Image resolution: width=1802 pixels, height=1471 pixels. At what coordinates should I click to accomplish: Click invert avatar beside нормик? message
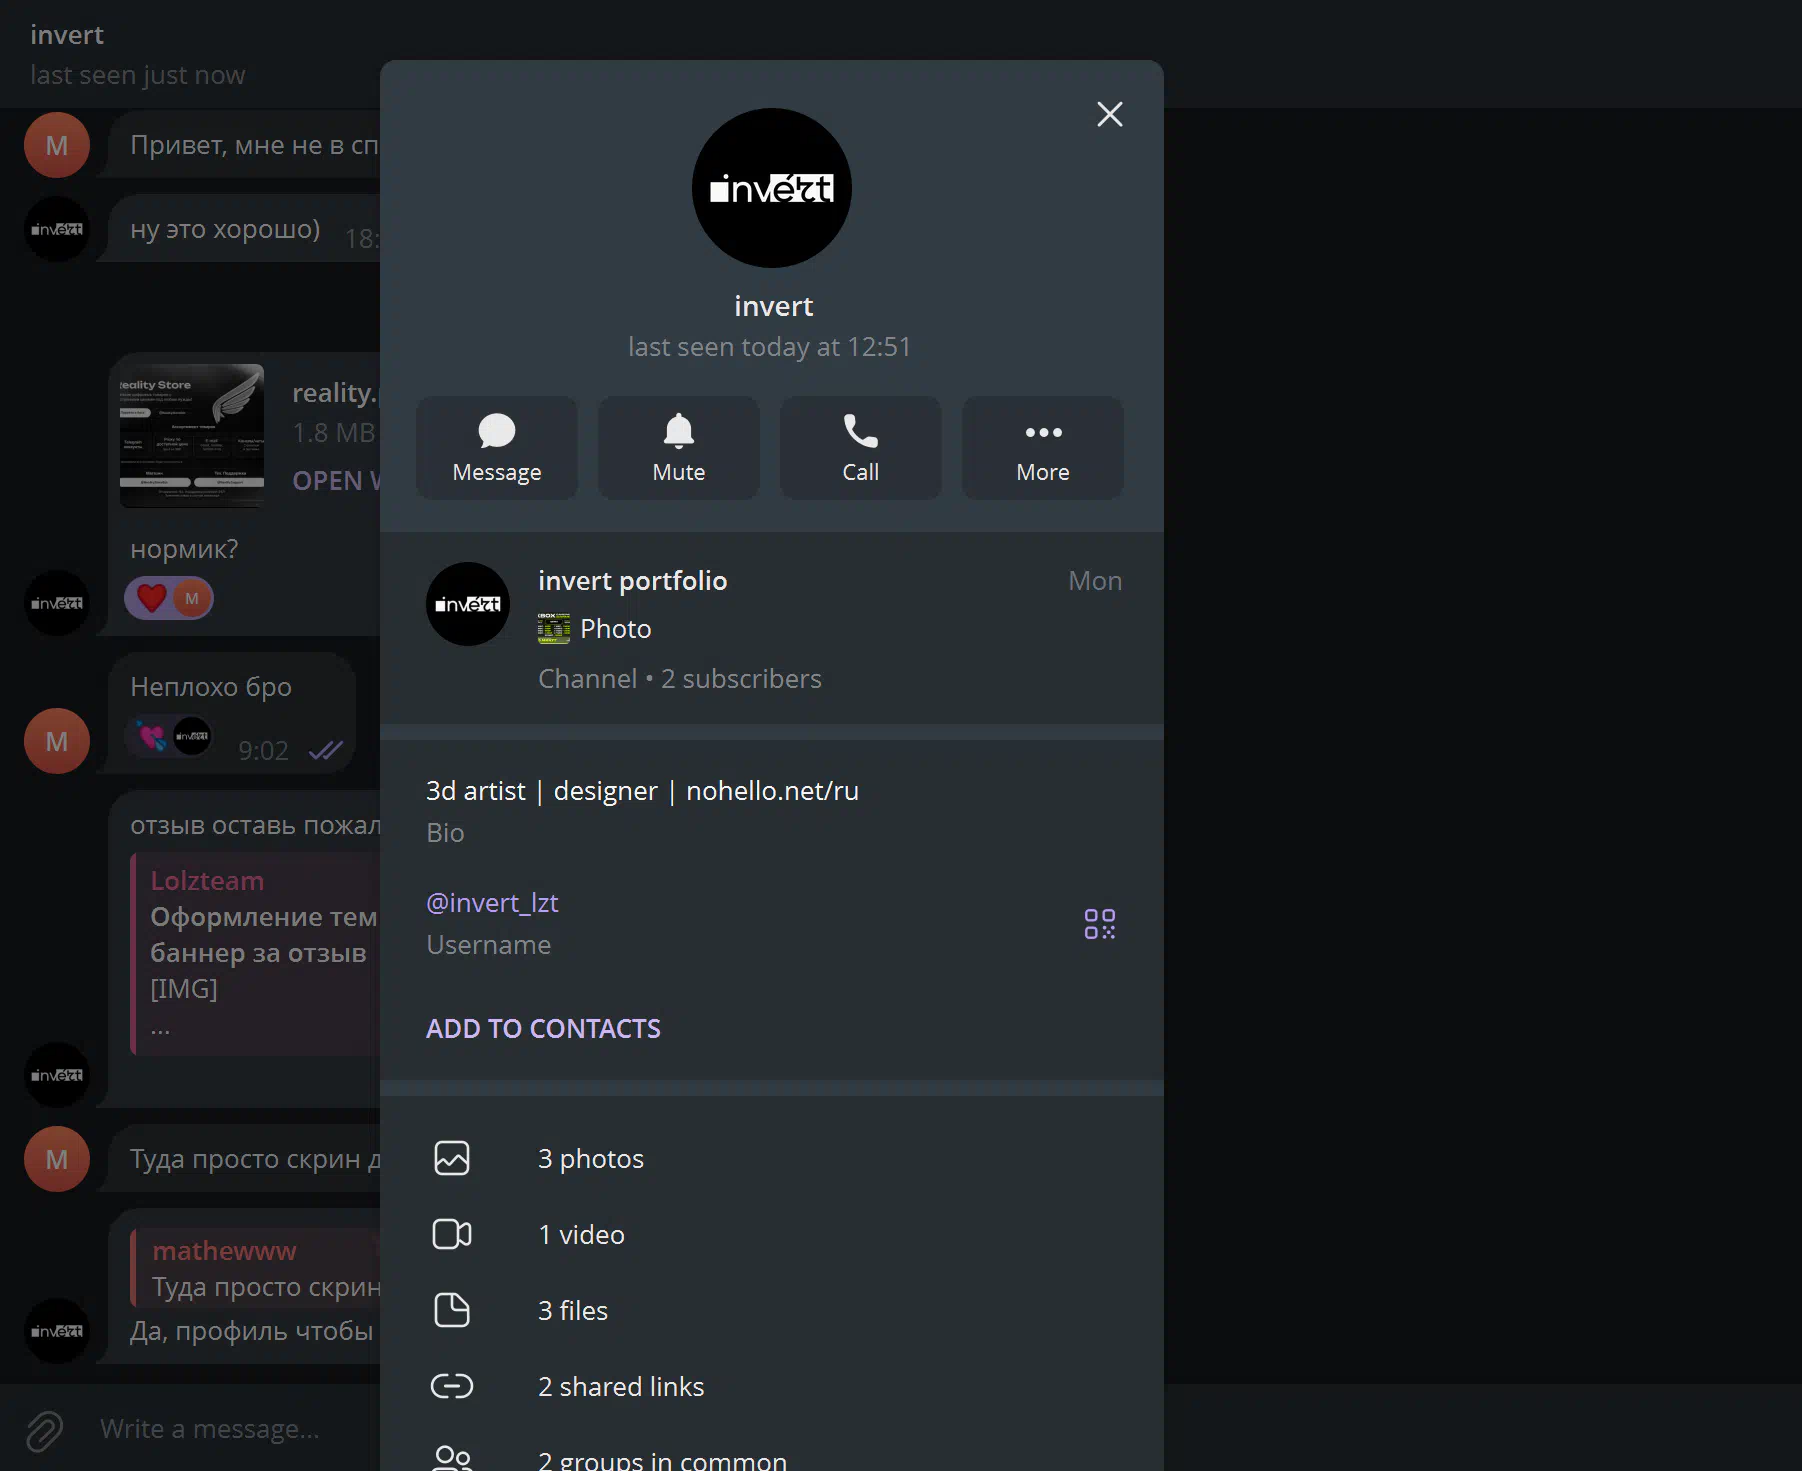(57, 603)
